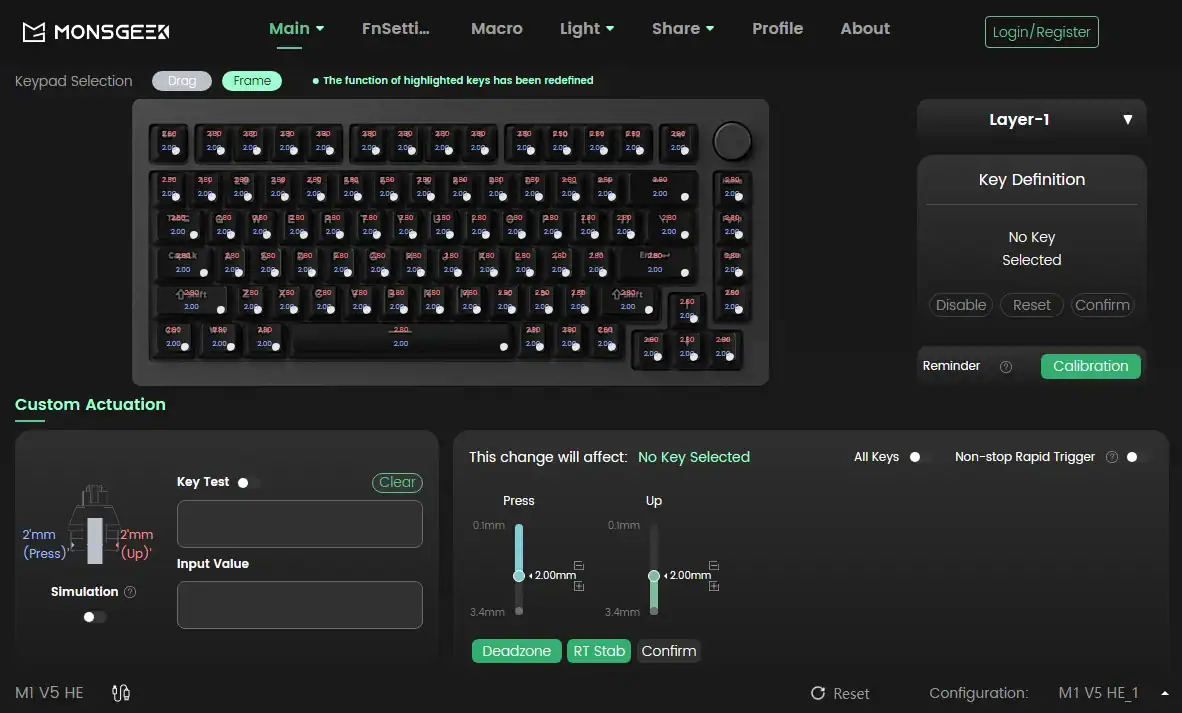
Task: Click the bottom bar Reset refresh icon
Action: click(818, 694)
